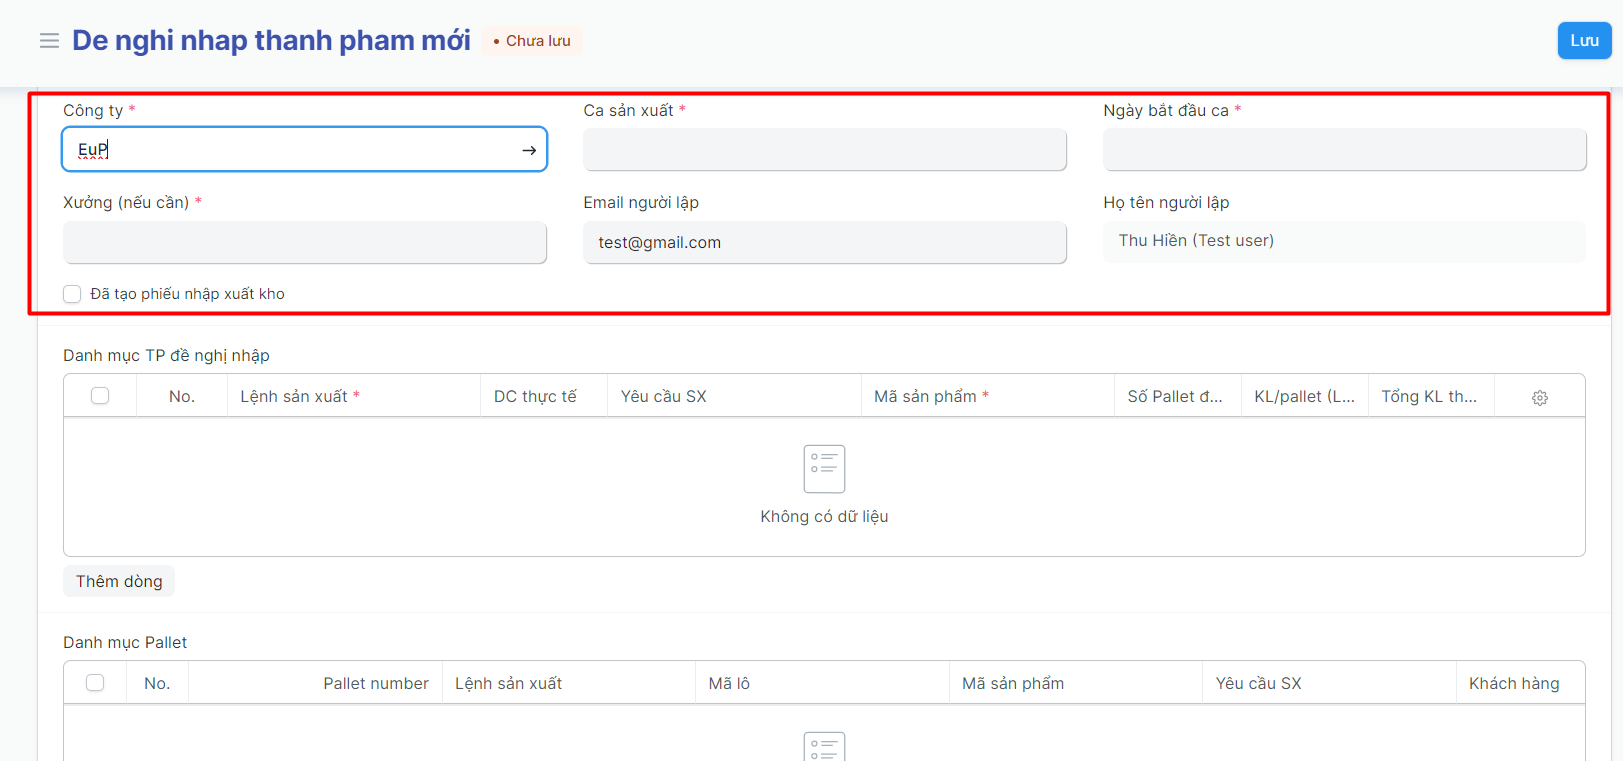Open table settings gear icon
1623x761 pixels.
tap(1539, 397)
